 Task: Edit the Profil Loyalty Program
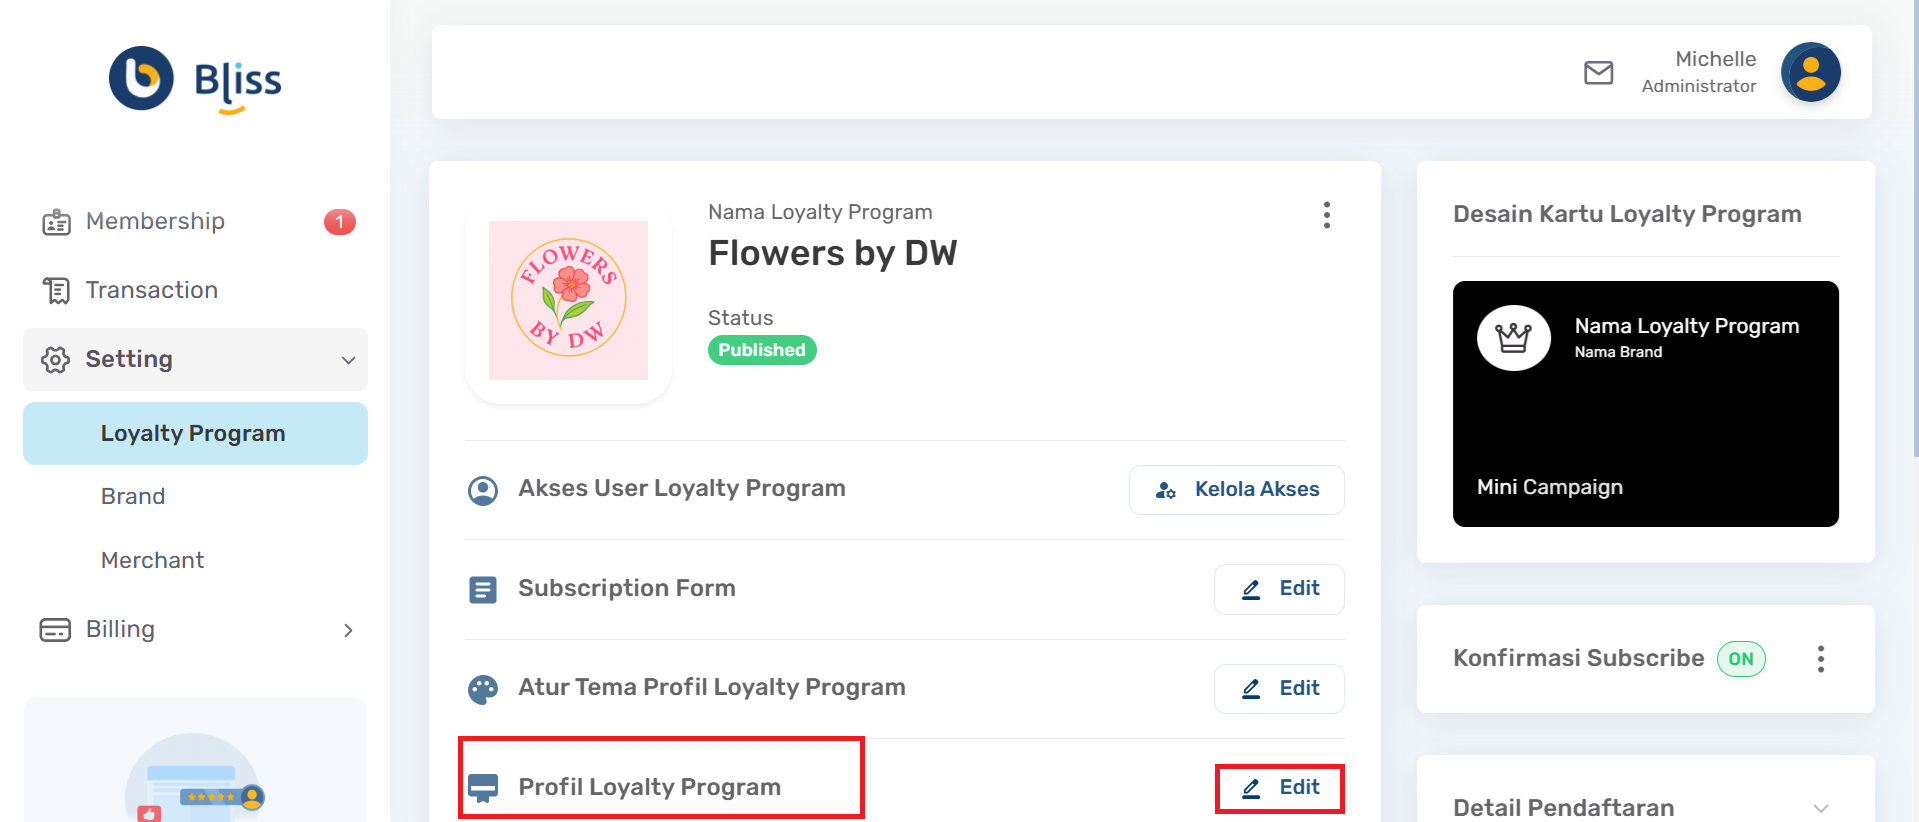point(1279,788)
